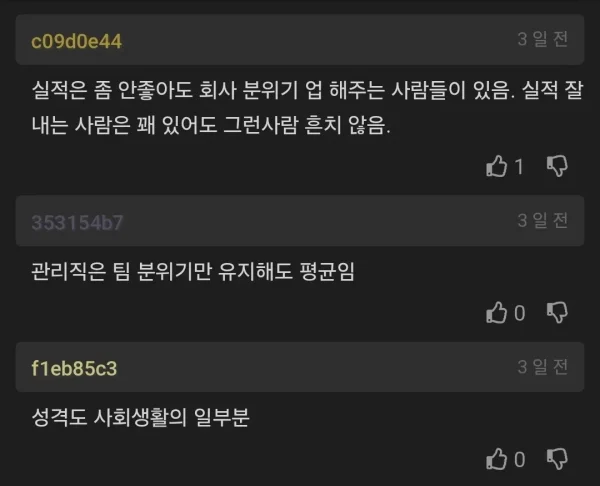Click the 3 일 전 timestamp beside f1eb85c3
600x486 pixels.
tap(543, 367)
